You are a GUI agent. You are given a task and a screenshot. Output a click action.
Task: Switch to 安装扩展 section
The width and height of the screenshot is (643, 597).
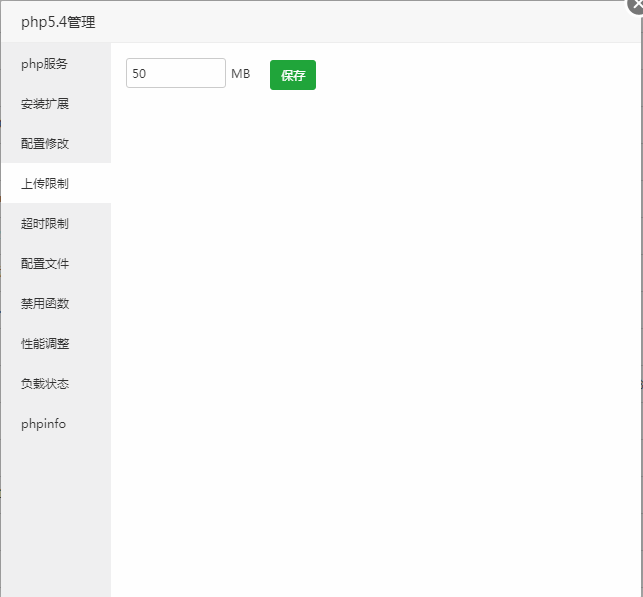point(56,104)
